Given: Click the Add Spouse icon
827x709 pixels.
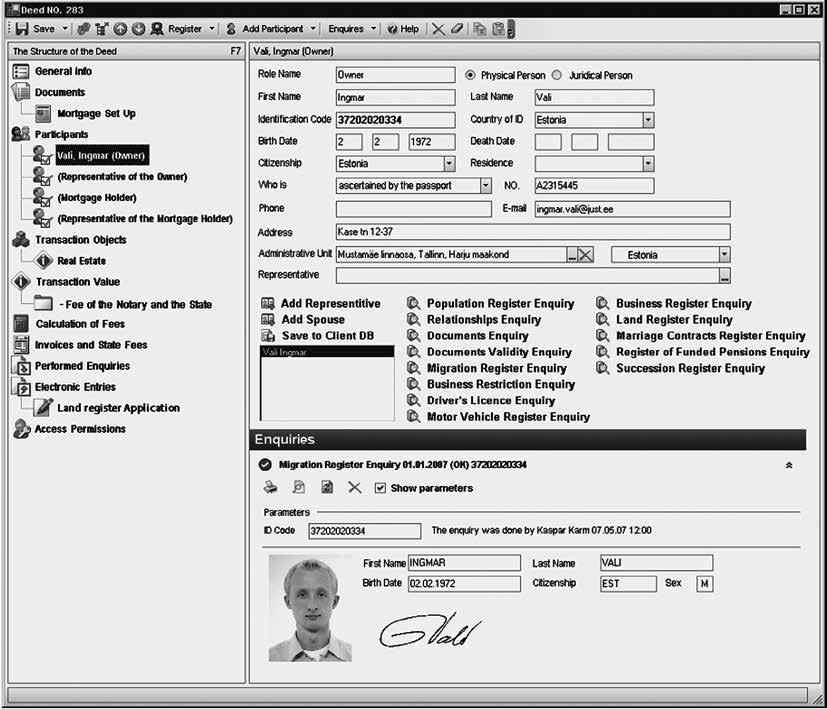Looking at the screenshot, I should [x=268, y=319].
